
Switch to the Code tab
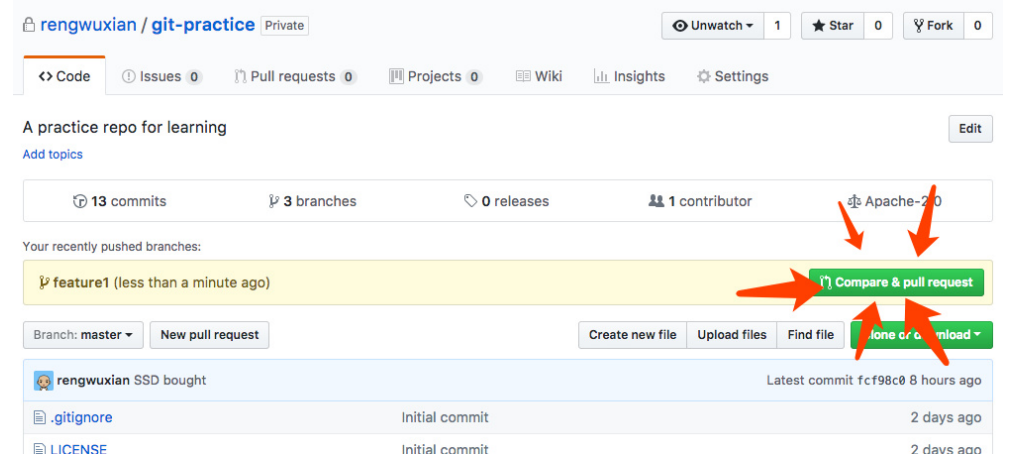[x=64, y=76]
